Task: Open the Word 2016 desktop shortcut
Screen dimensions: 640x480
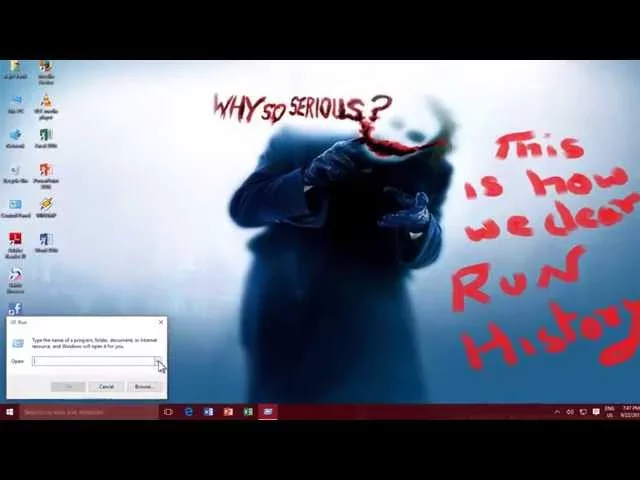Action: pyautogui.click(x=46, y=243)
